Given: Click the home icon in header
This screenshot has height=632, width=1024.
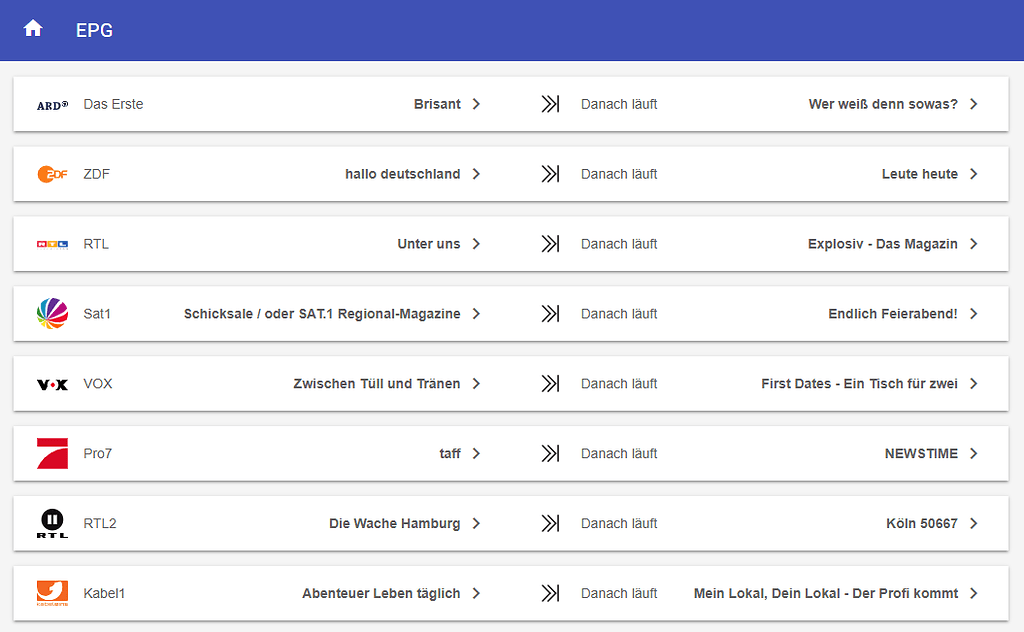Looking at the screenshot, I should pyautogui.click(x=33, y=29).
